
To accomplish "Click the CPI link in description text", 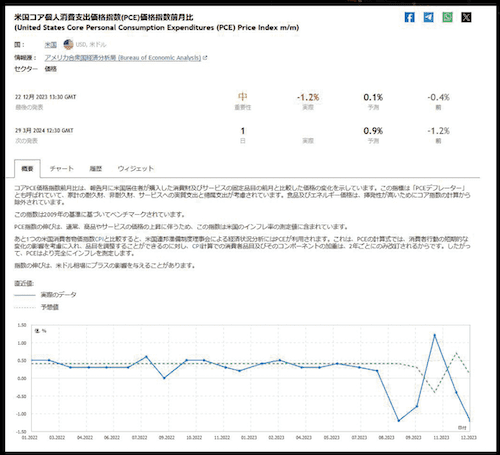I will pyautogui.click(x=100, y=239).
